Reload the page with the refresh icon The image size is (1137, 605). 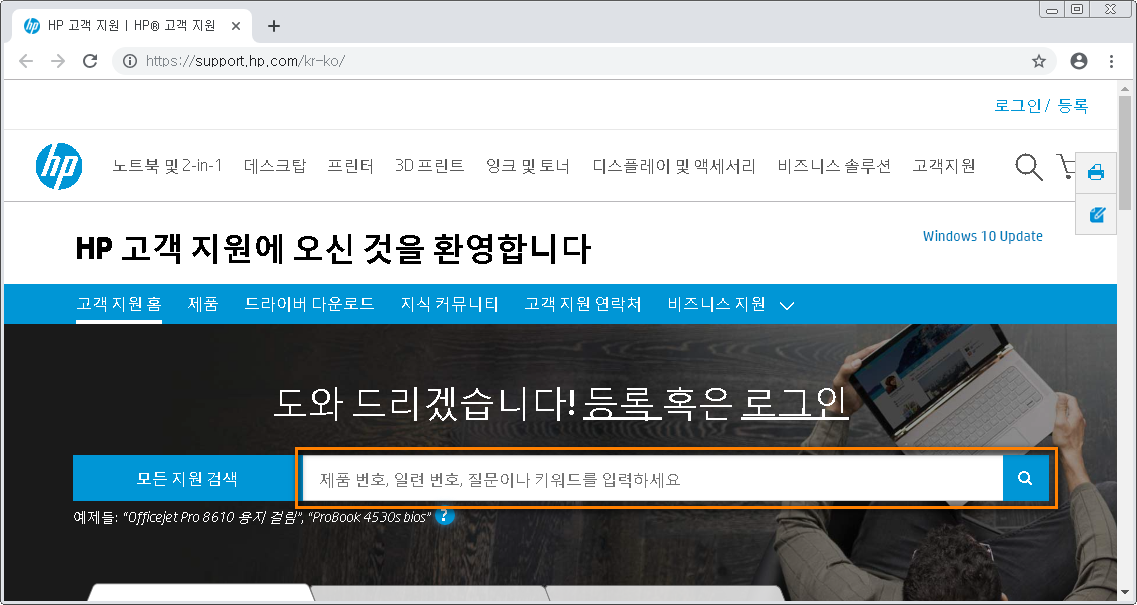coord(90,61)
